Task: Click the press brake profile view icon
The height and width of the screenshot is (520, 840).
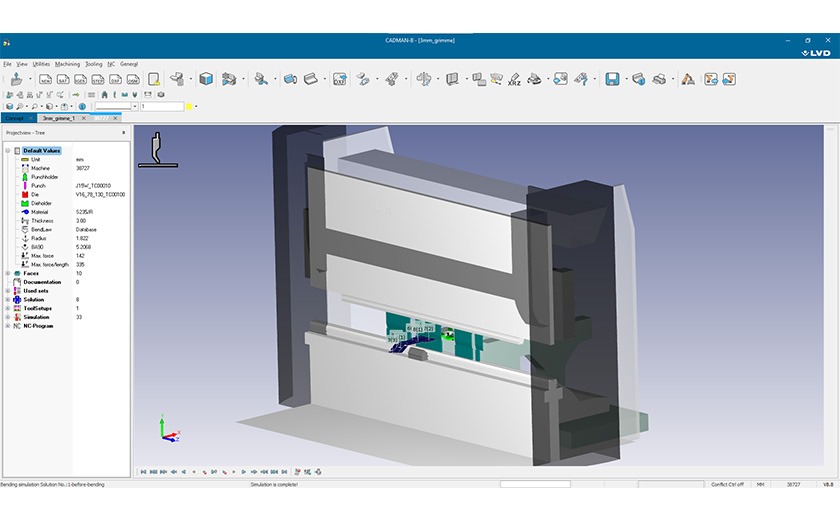Action: pos(158,149)
